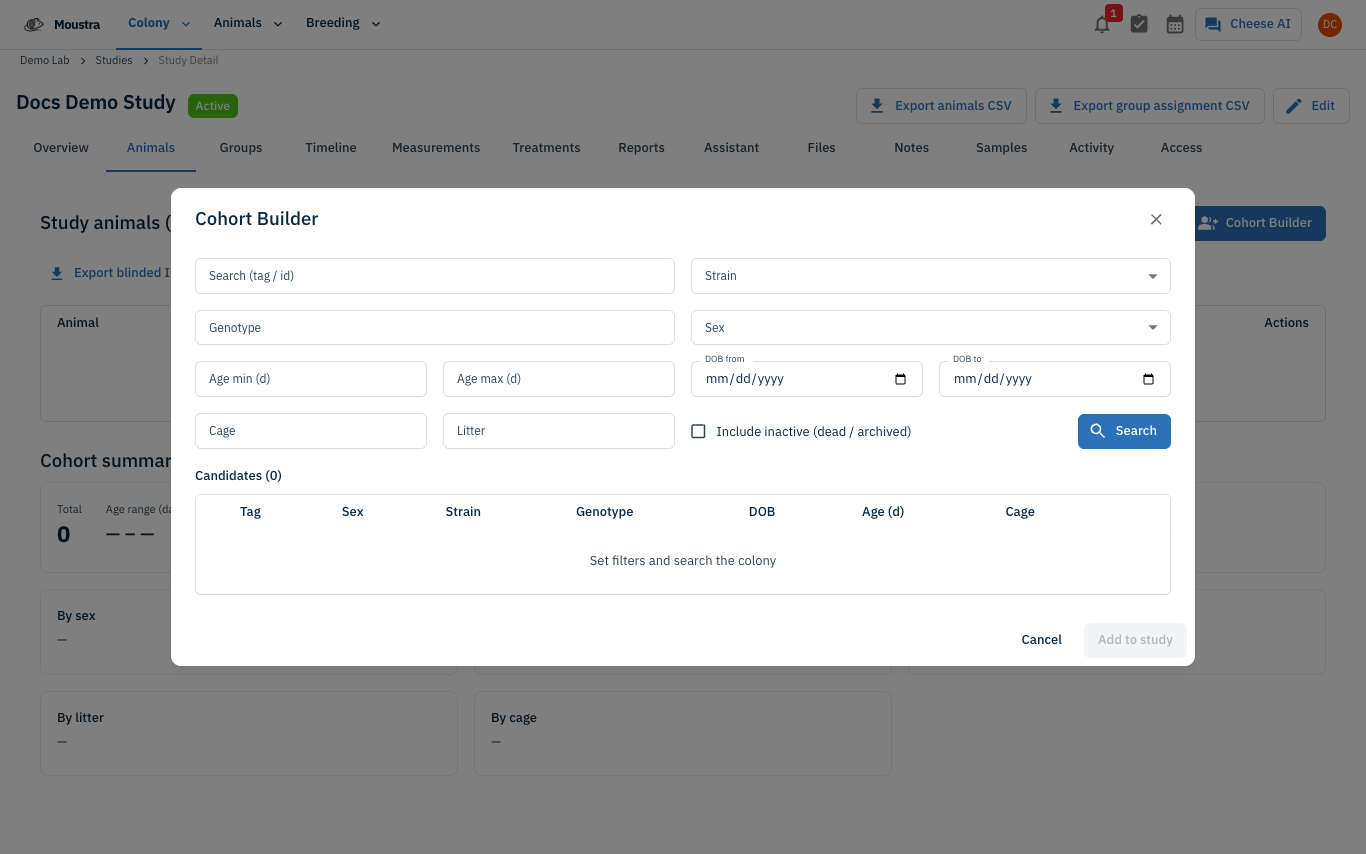Open the DC user avatar
This screenshot has height=854, width=1366.
[x=1329, y=24]
